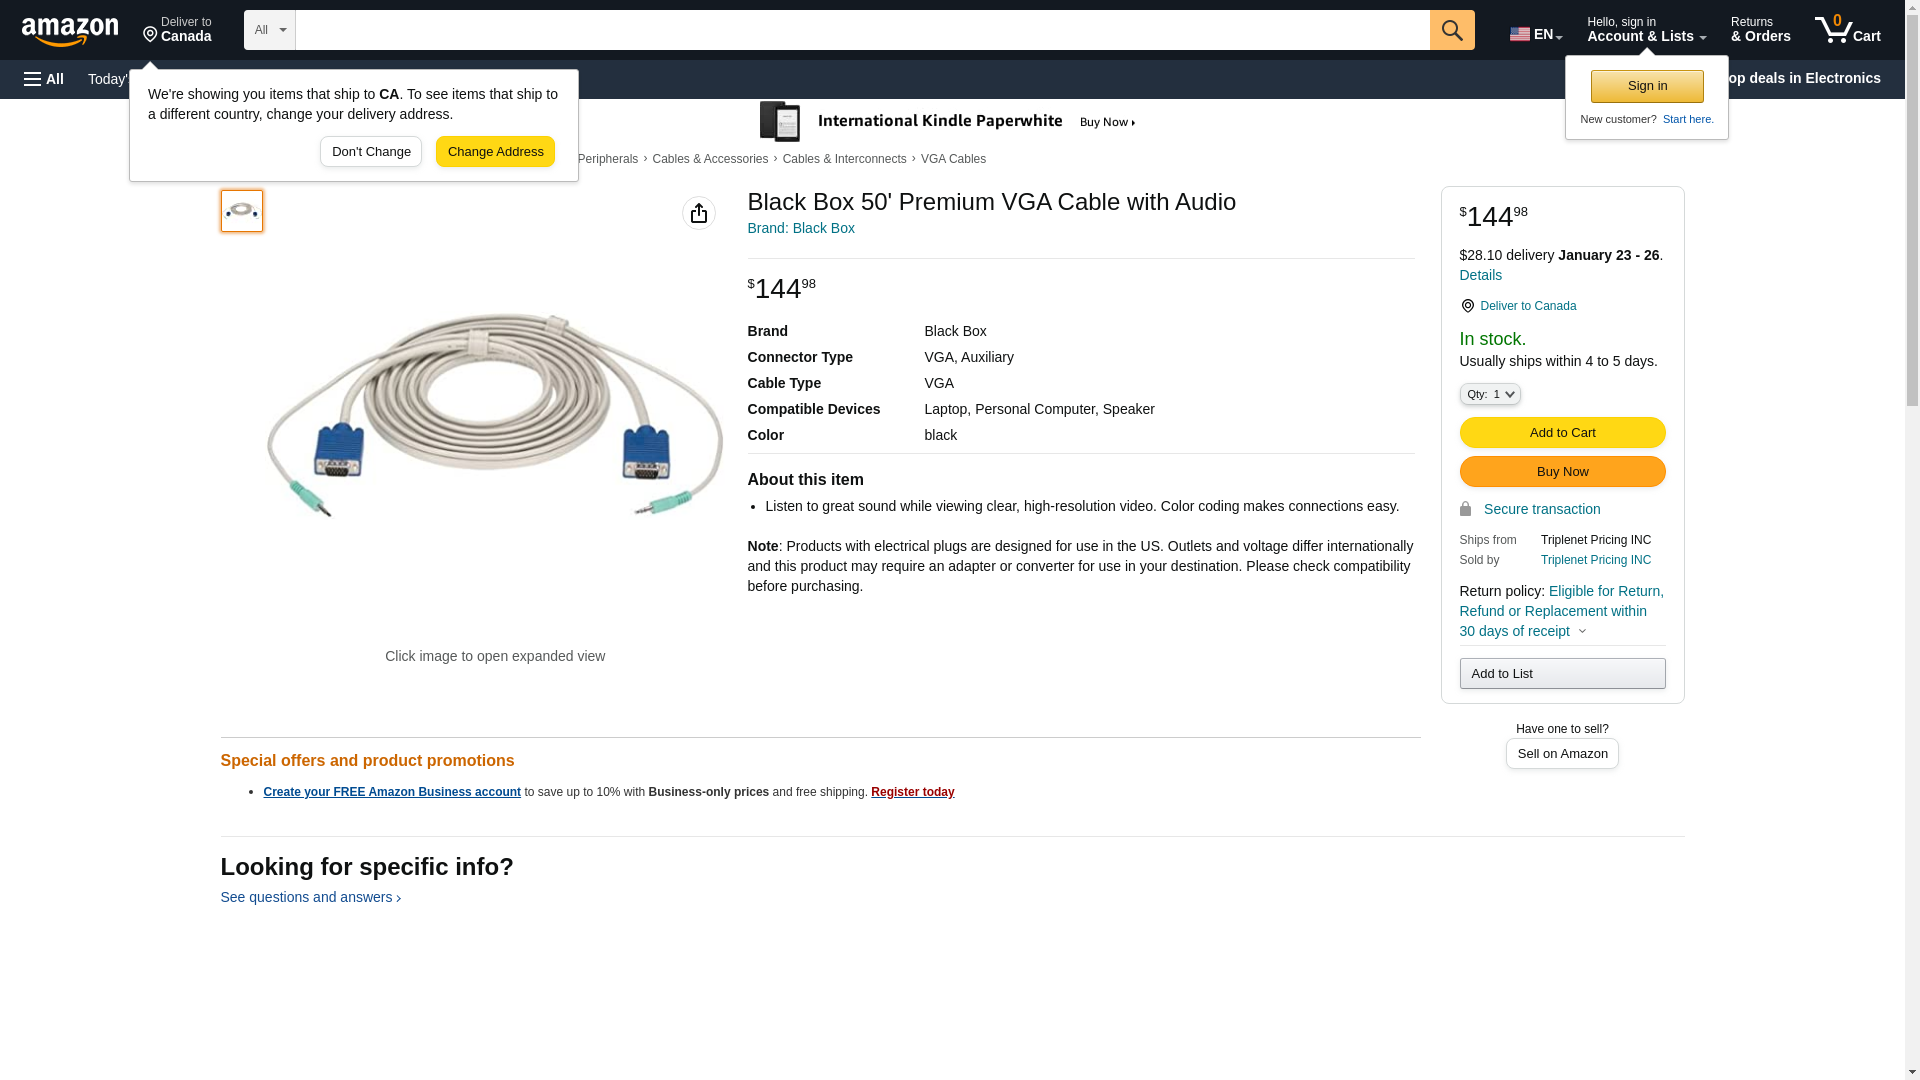Screen dimensions: 1920x1080
Task: Click into the Amazon search field
Action: [x=862, y=30]
